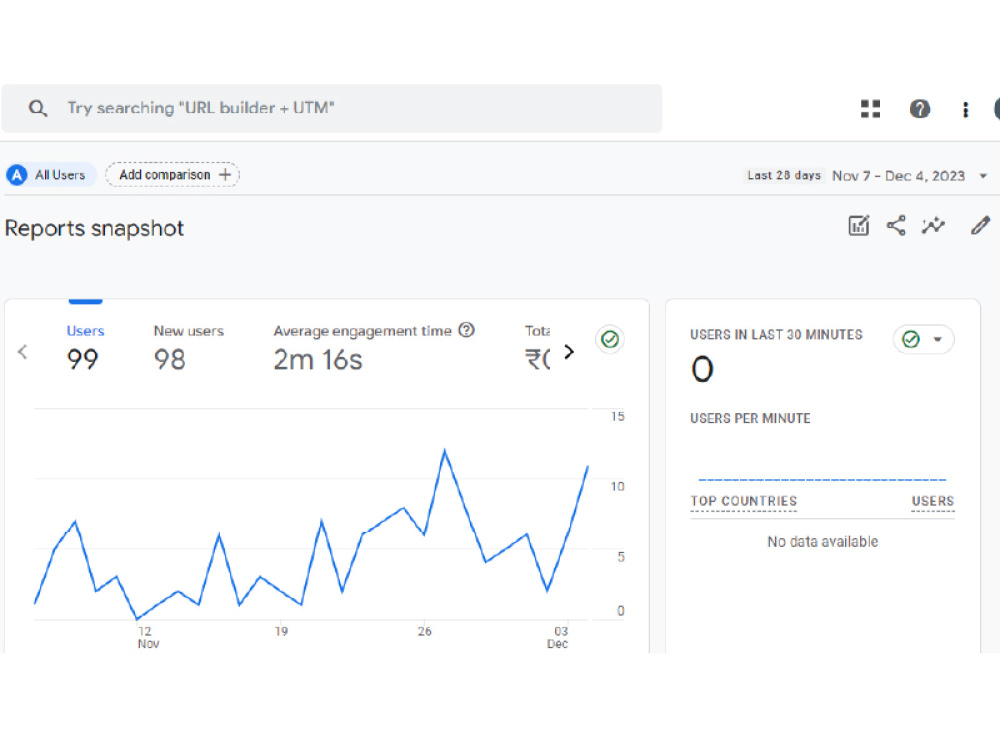This screenshot has width=1000, height=750.
Task: Select the All Users segment chip
Action: coord(51,175)
